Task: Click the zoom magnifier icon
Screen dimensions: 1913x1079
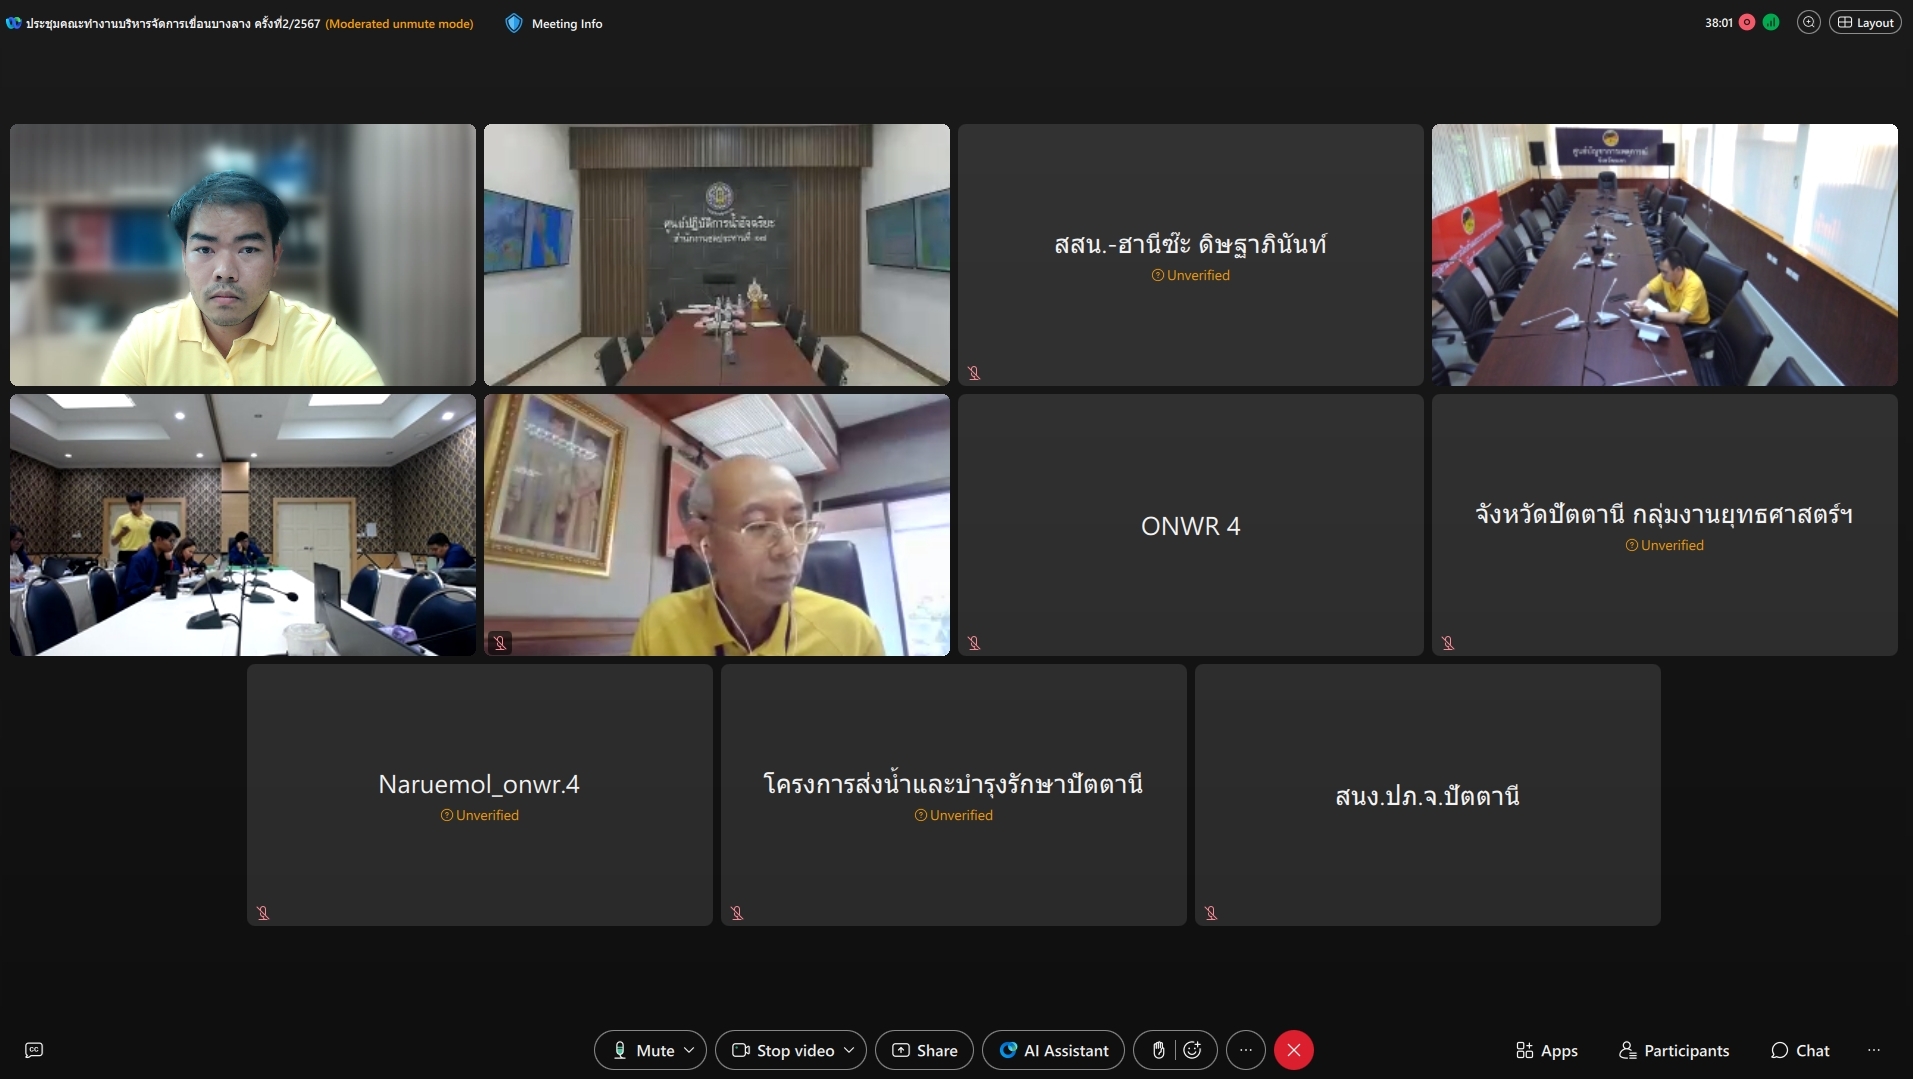Action: pyautogui.click(x=1808, y=22)
